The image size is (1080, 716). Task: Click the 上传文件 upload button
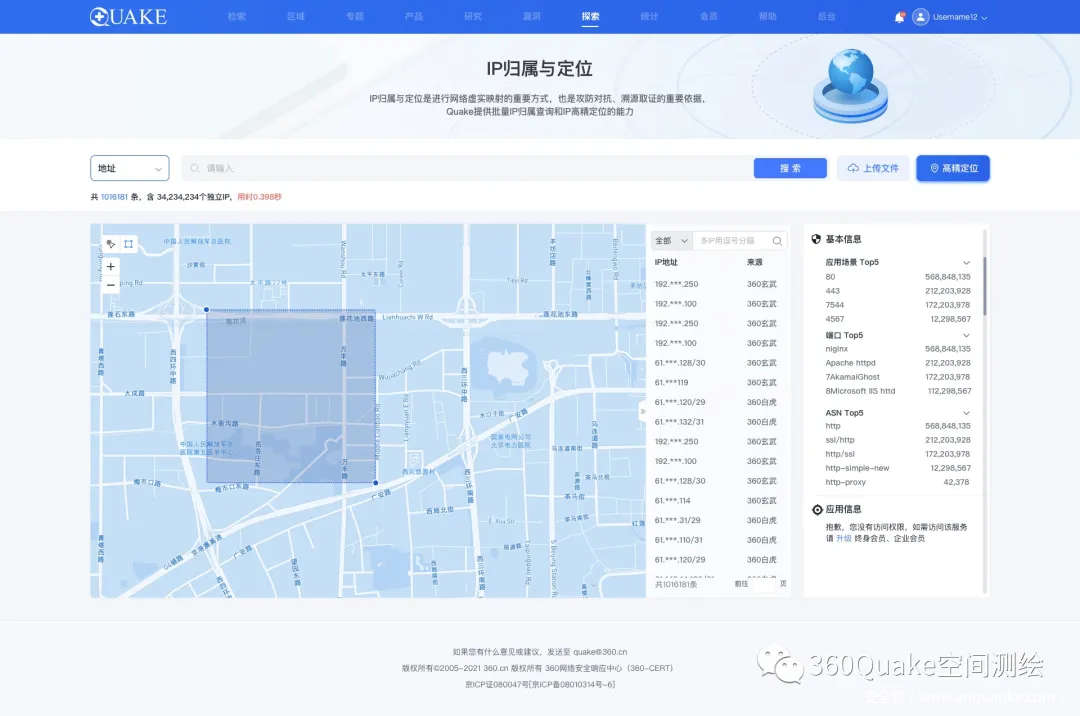tap(873, 168)
